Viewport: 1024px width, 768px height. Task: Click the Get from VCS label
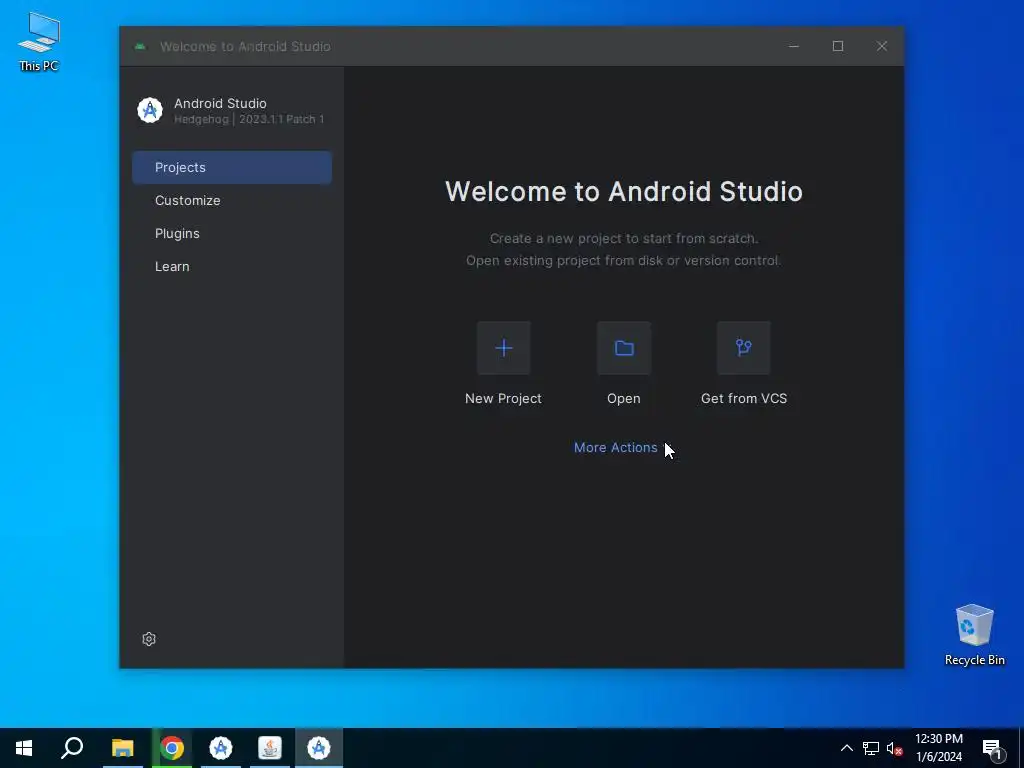coord(744,398)
